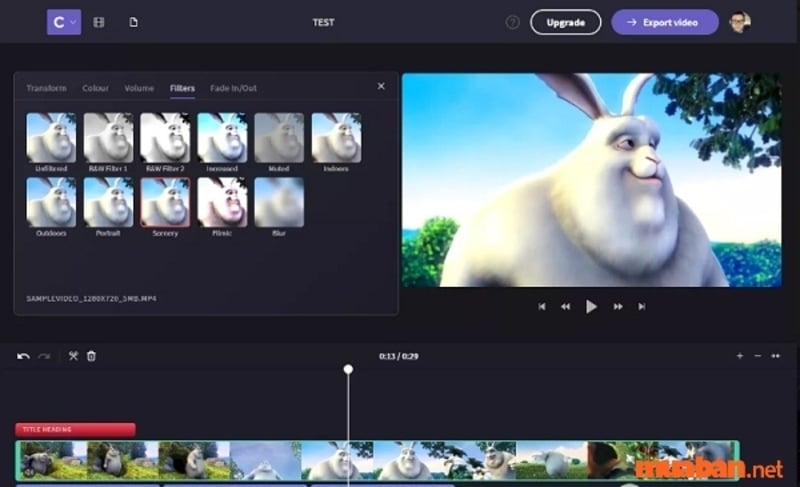Screen dimensions: 800x487
Task: Undo the last action
Action: tap(23, 356)
